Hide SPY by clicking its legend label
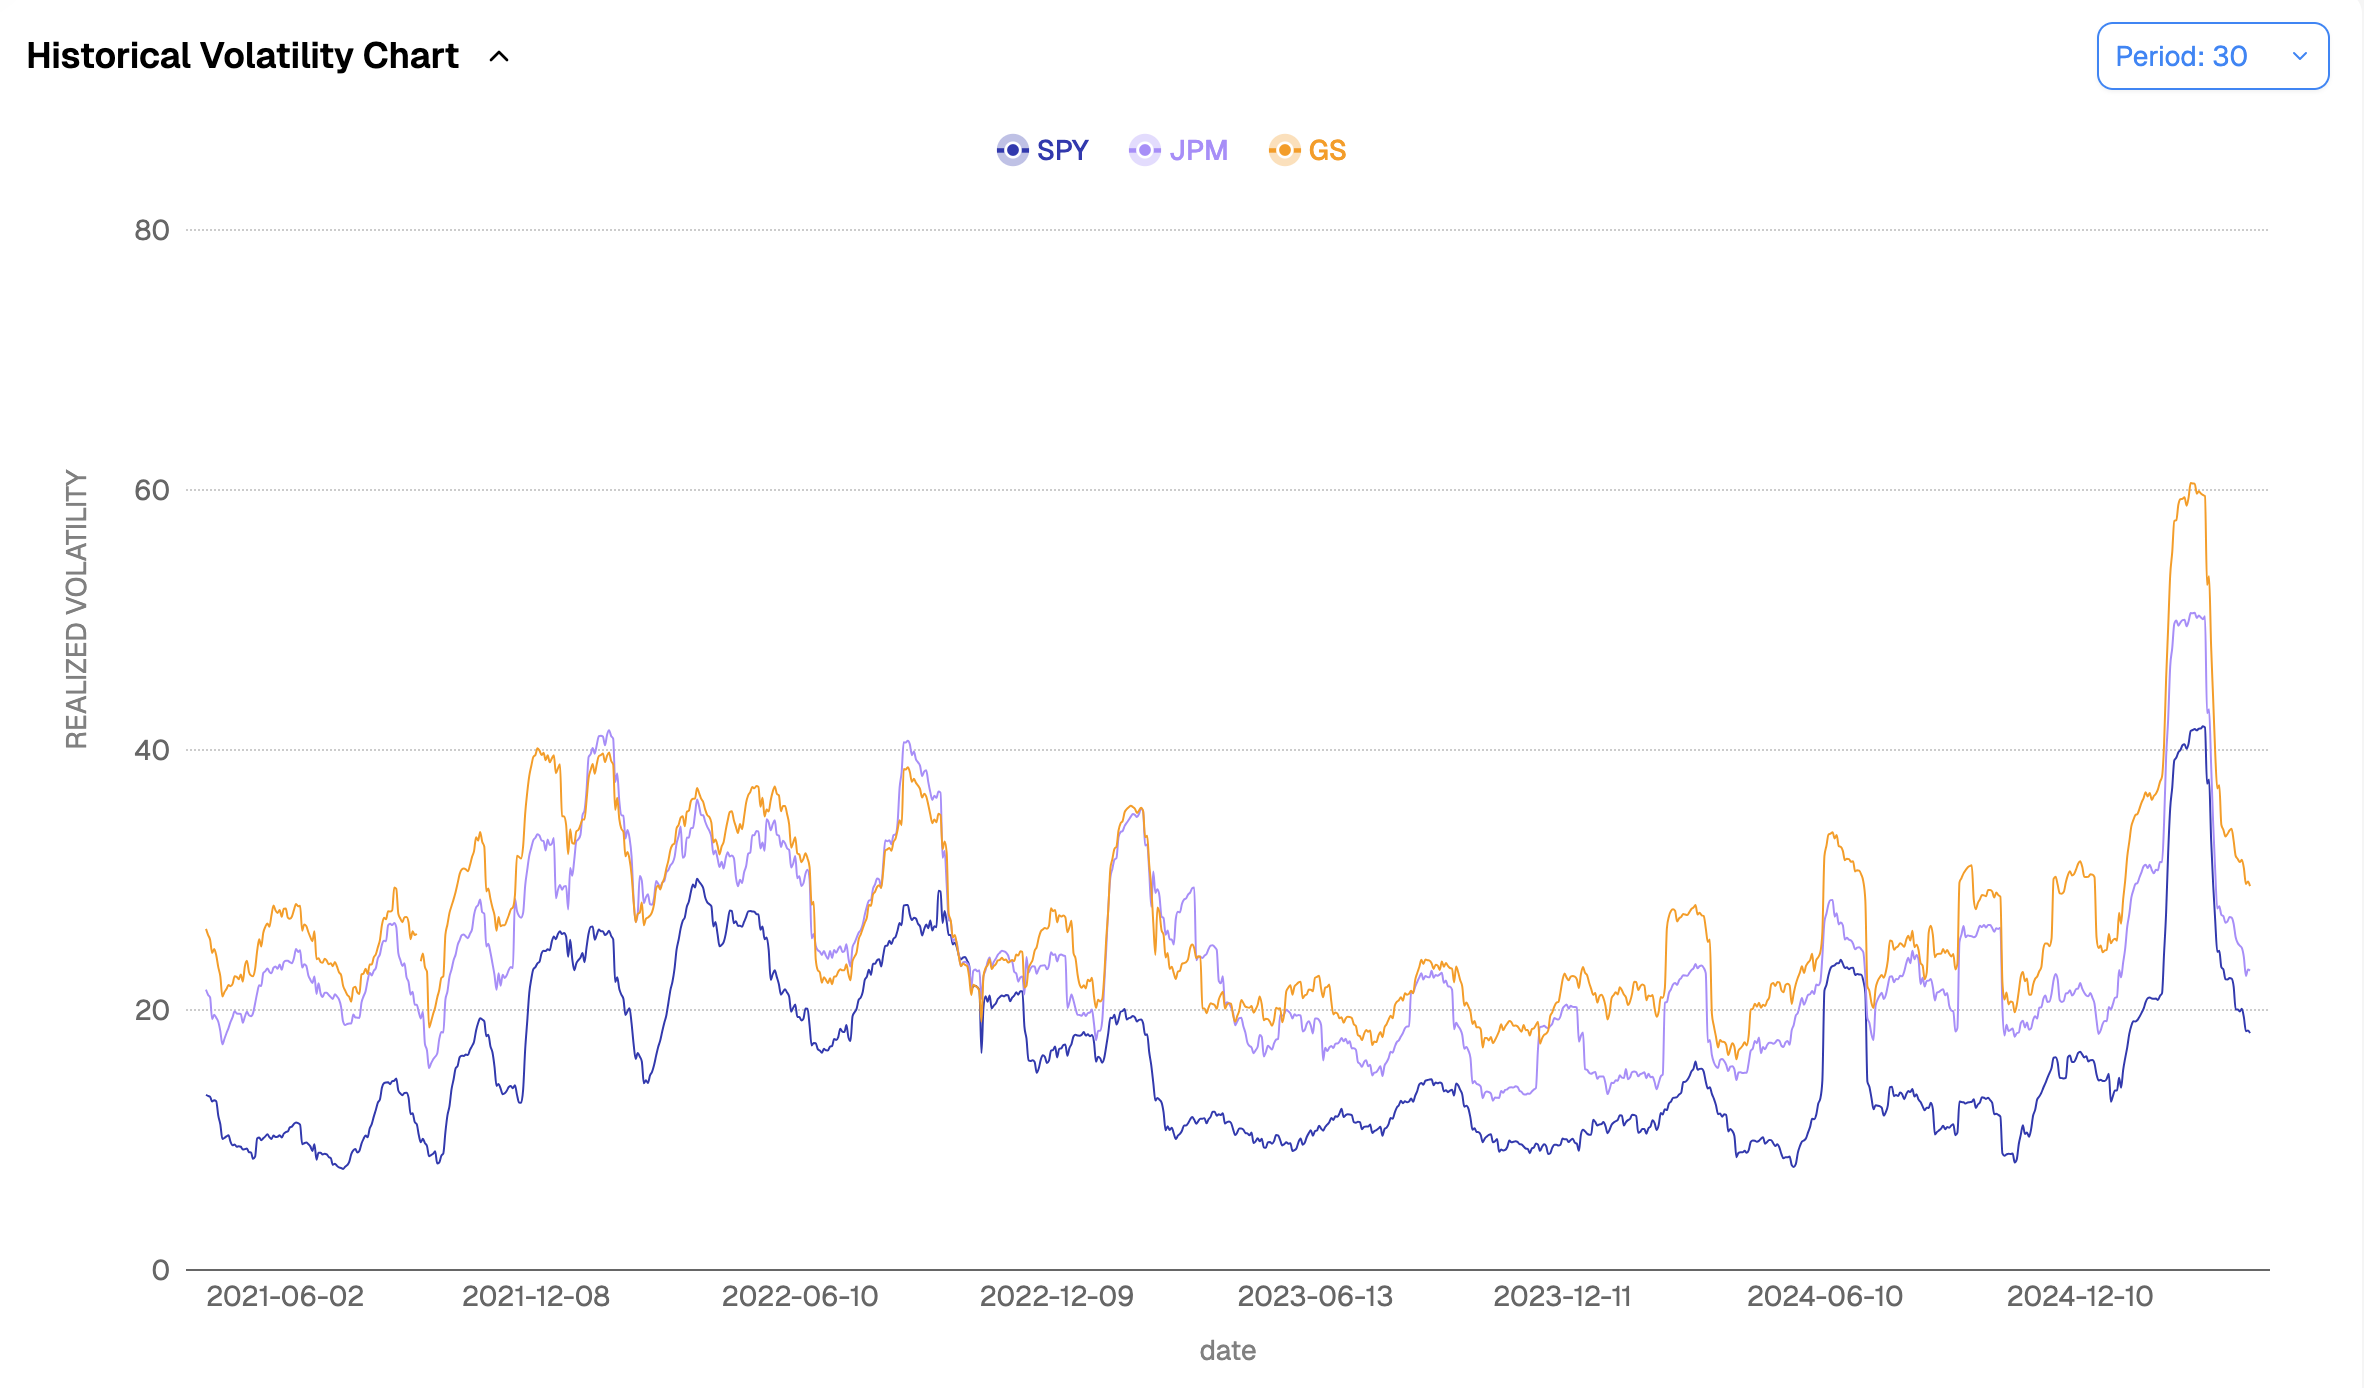 (1062, 150)
